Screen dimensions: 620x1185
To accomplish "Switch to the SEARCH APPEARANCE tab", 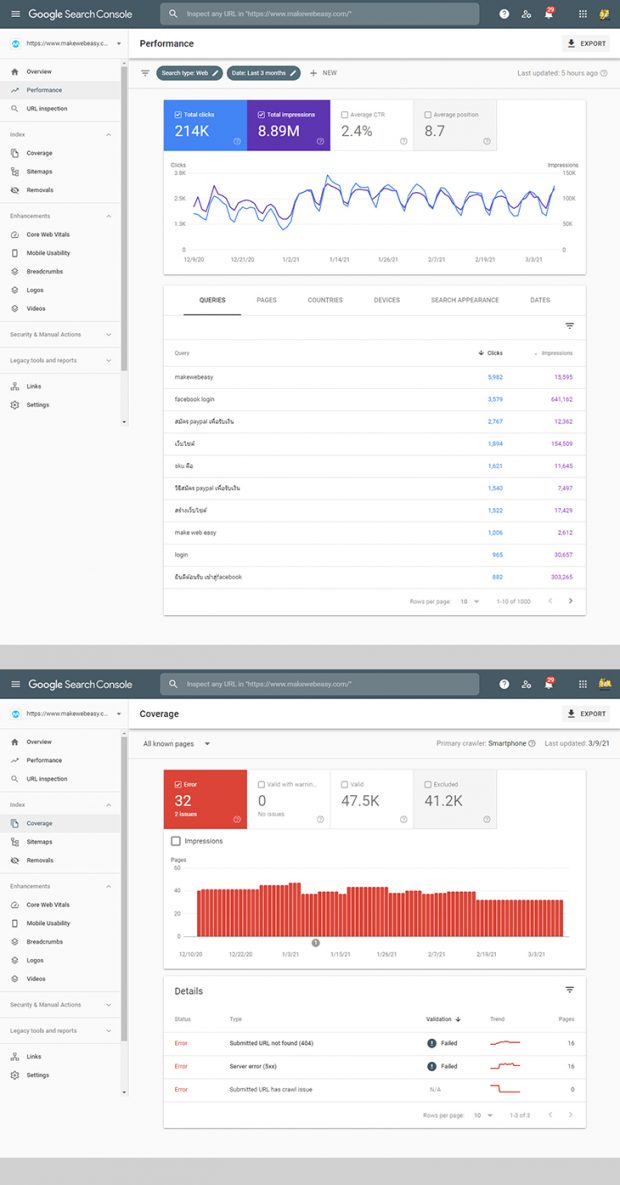I will tap(464, 300).
